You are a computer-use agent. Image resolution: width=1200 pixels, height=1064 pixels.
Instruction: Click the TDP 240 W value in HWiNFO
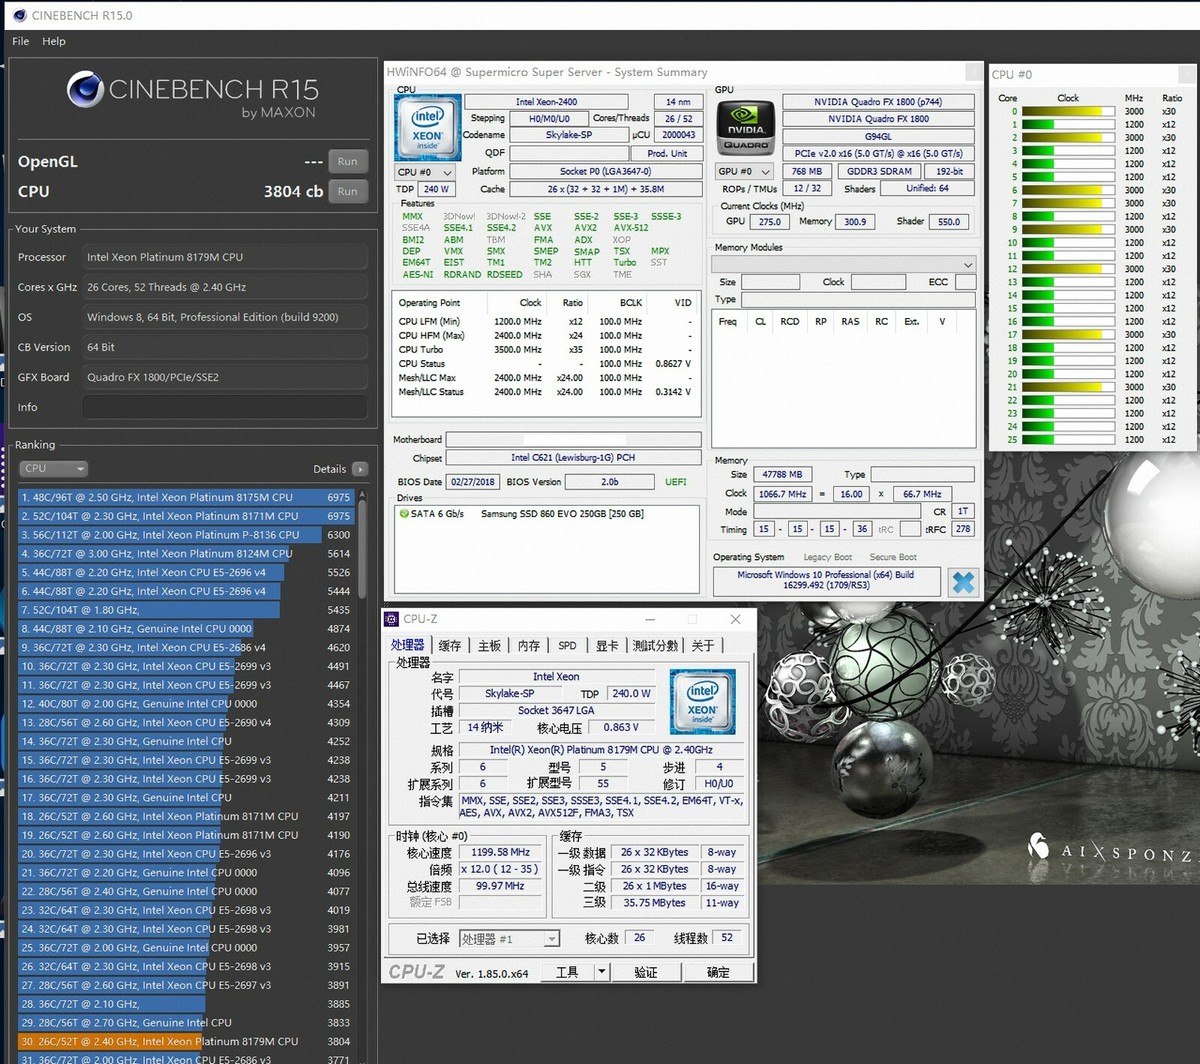436,189
